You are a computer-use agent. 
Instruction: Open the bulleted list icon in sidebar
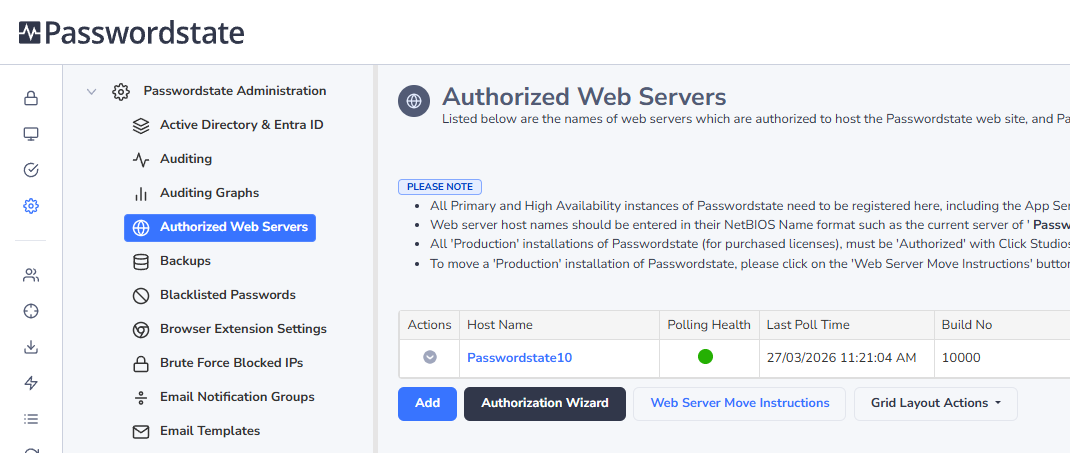[31, 419]
